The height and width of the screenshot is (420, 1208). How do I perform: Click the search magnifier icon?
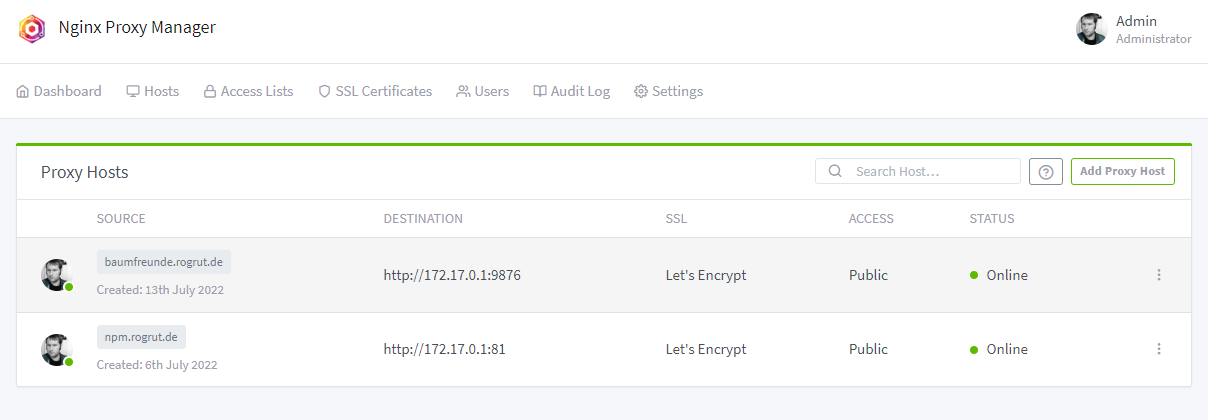pos(835,172)
